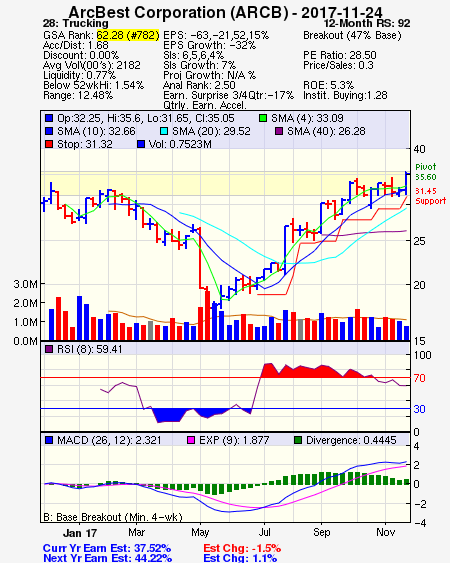
Task: Click the green Divergence legend swatch
Action: click(x=298, y=440)
